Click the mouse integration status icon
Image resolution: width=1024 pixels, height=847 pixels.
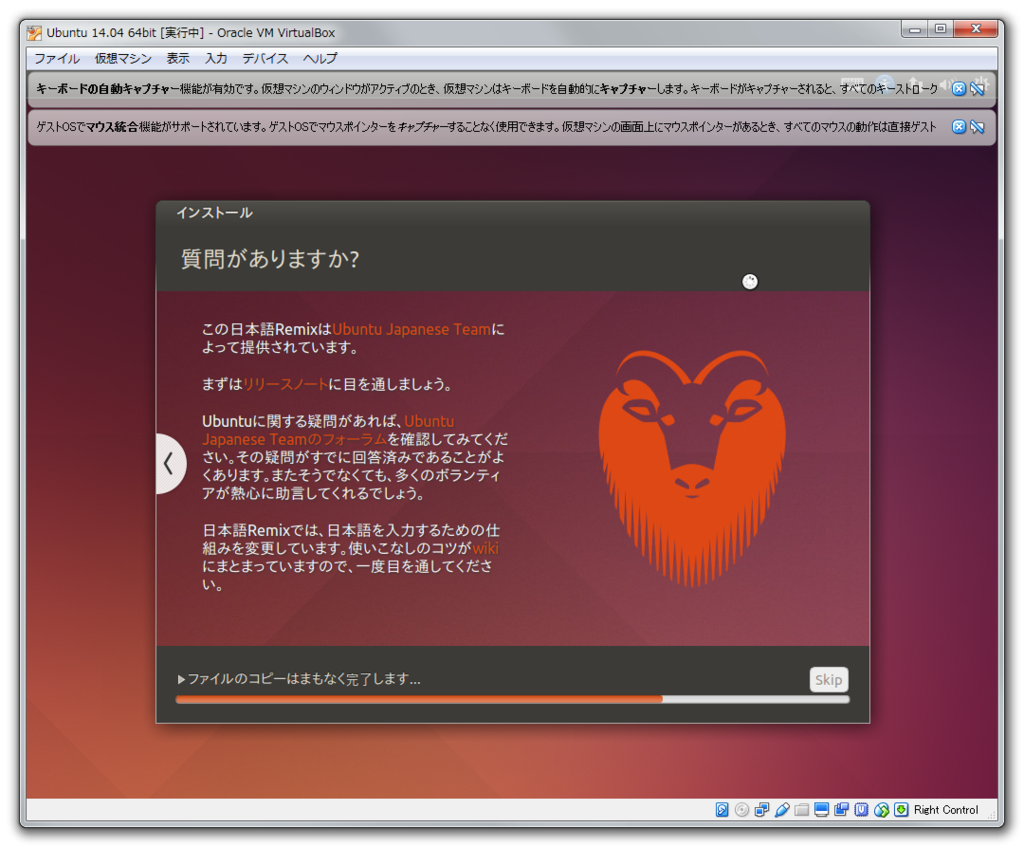(882, 810)
